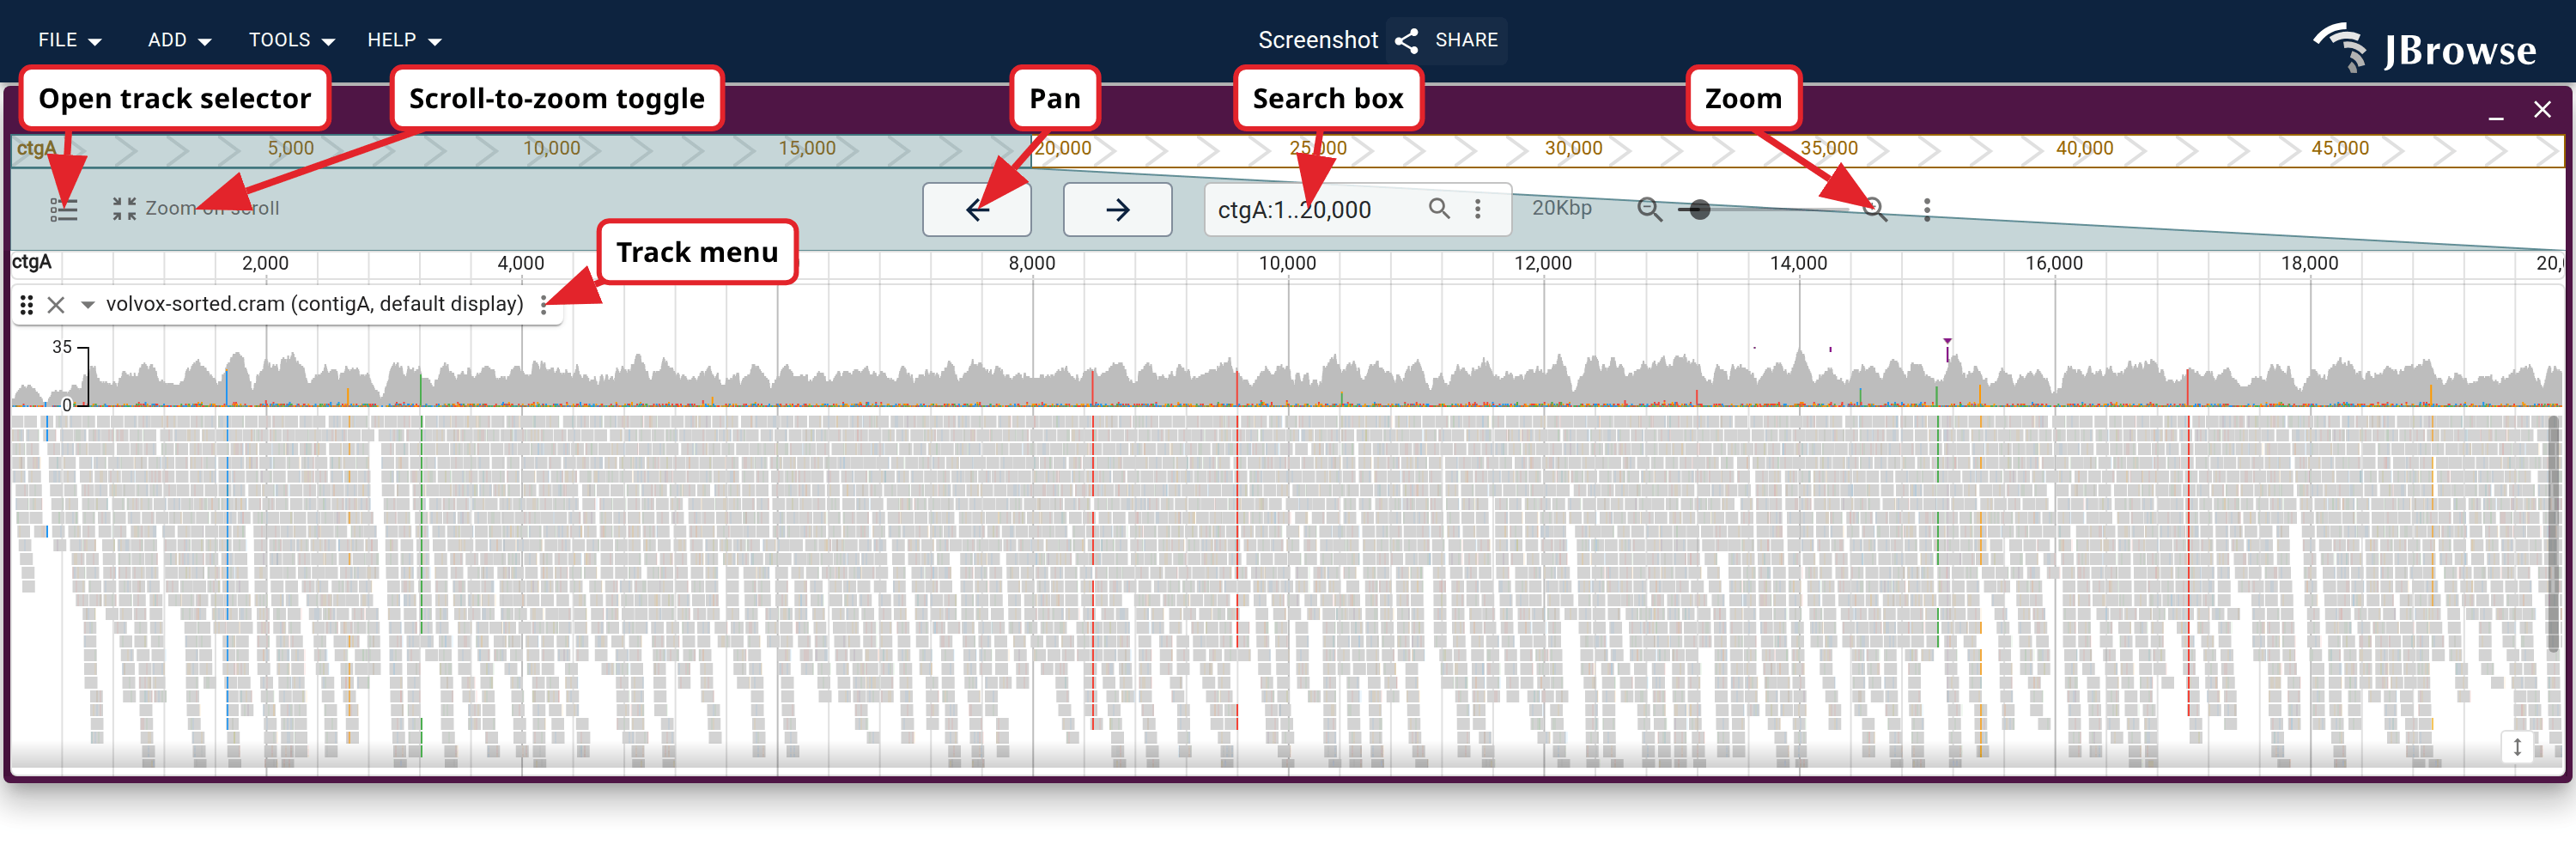Close the linear genome view
This screenshot has height=857, width=2576.
pyautogui.click(x=2541, y=109)
